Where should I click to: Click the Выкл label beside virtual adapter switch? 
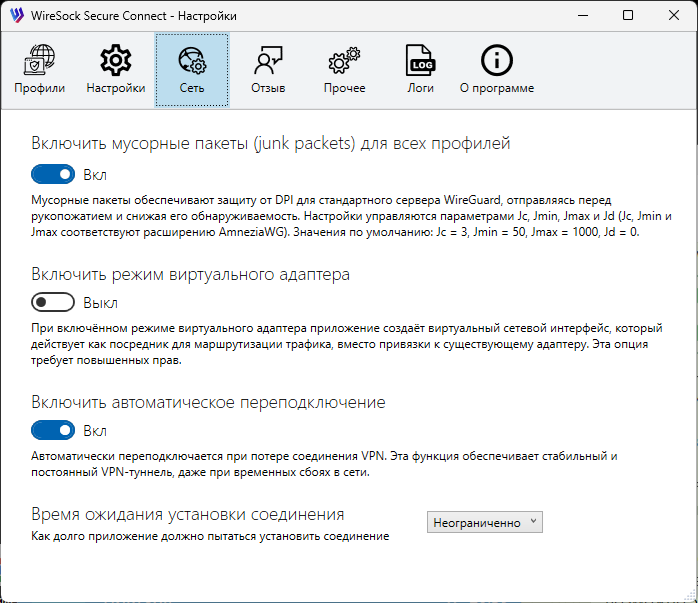pyautogui.click(x=101, y=303)
